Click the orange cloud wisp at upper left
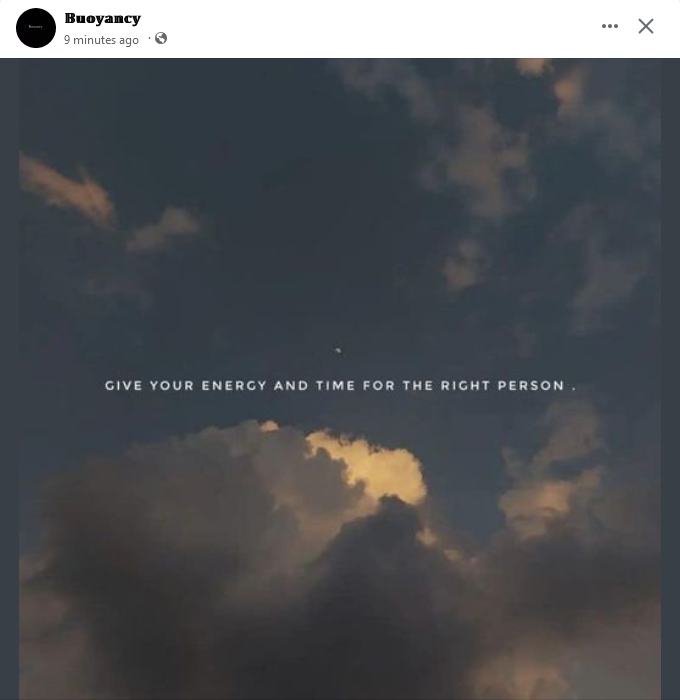 click(x=67, y=190)
